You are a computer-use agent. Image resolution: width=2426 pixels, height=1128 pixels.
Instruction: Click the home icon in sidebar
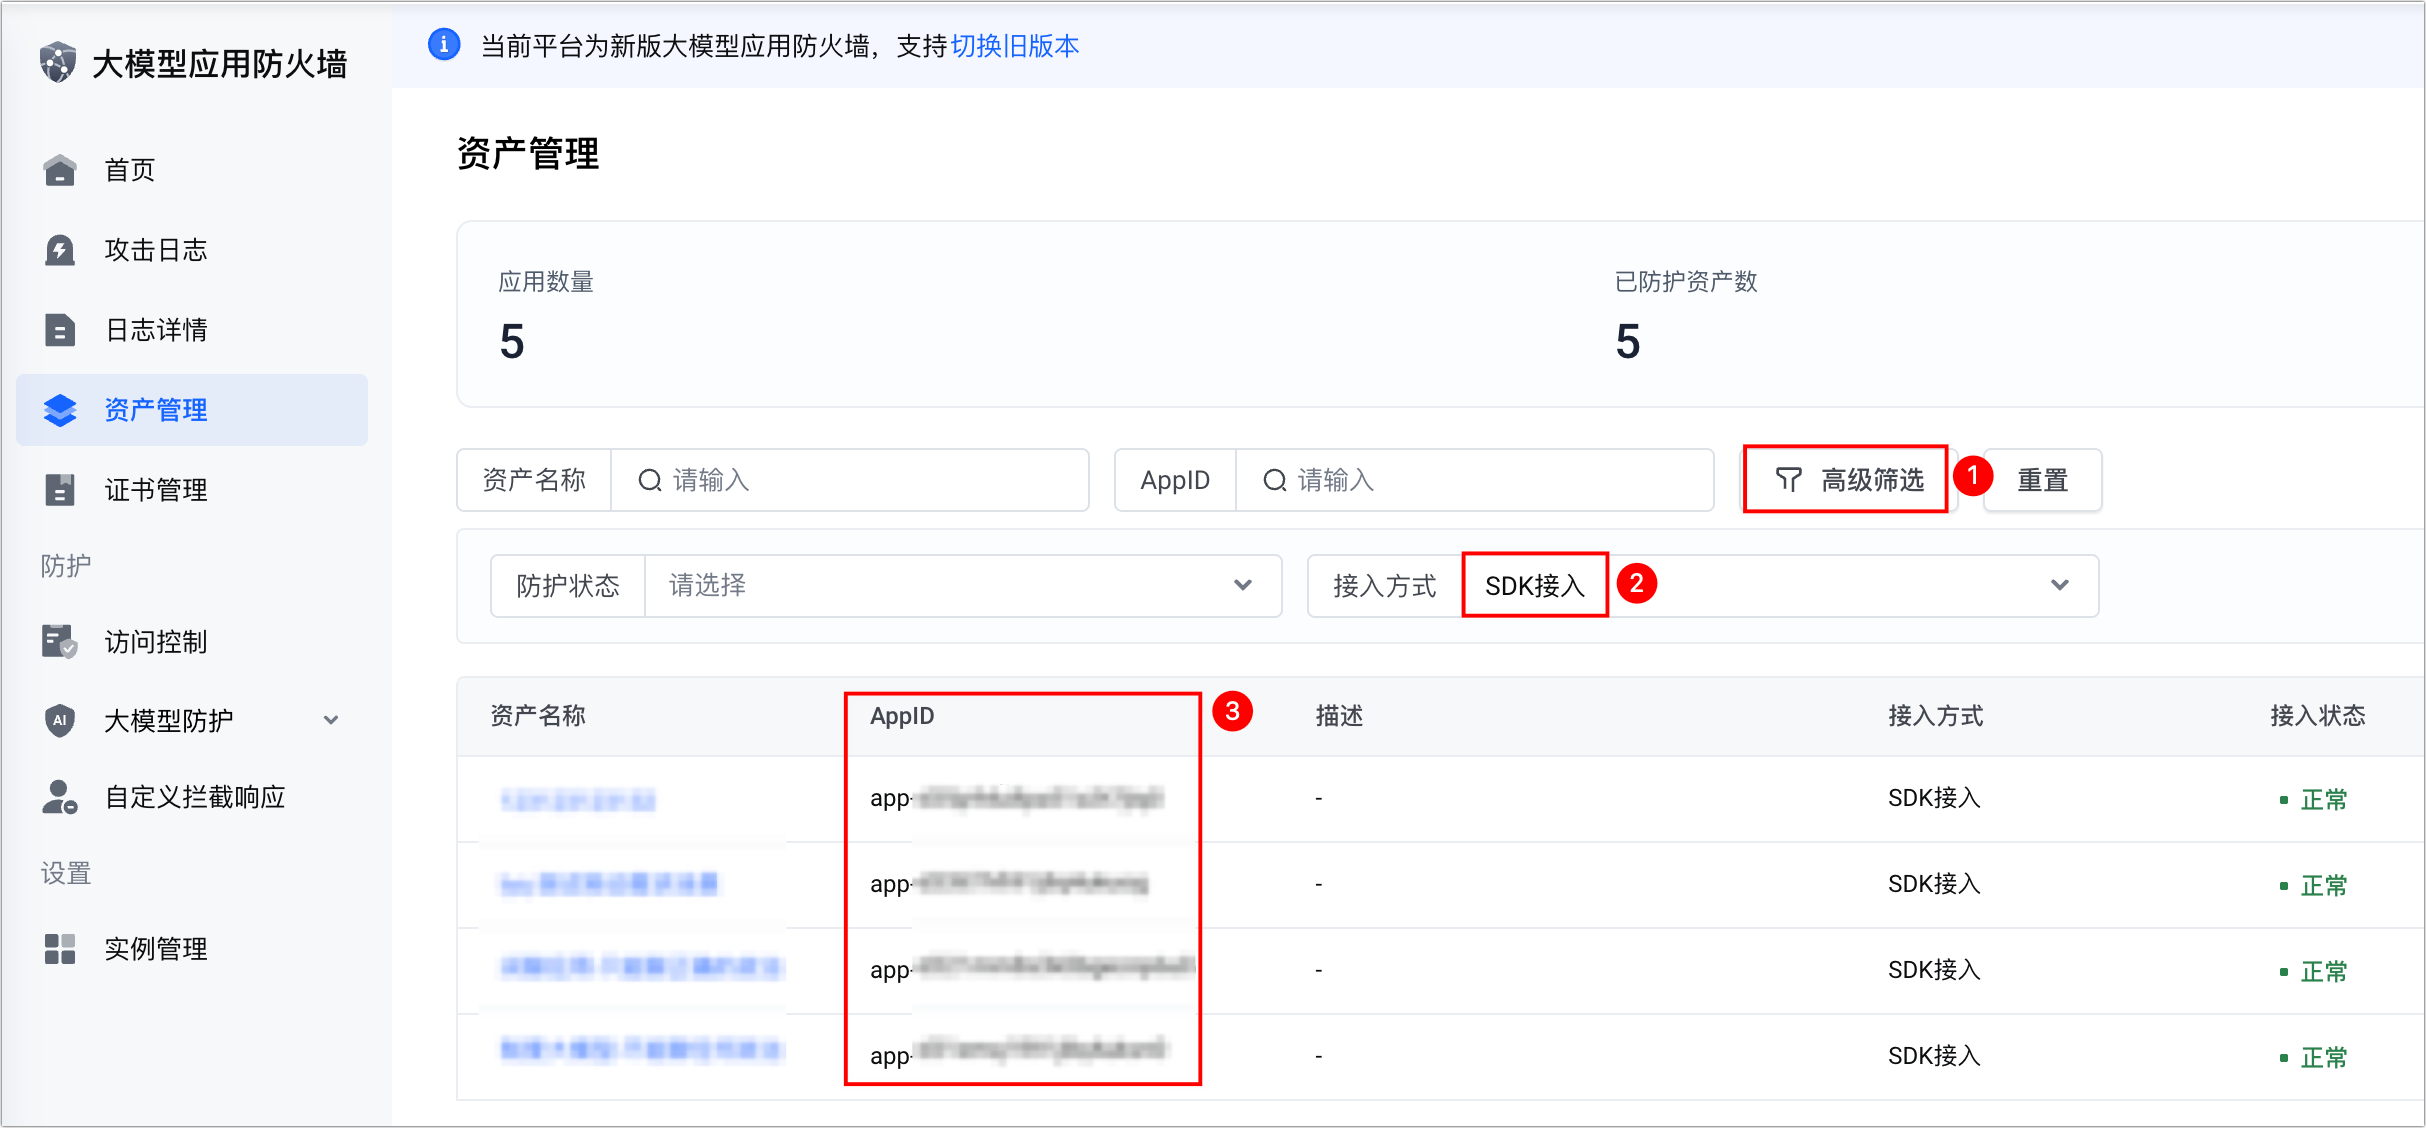coord(60,170)
